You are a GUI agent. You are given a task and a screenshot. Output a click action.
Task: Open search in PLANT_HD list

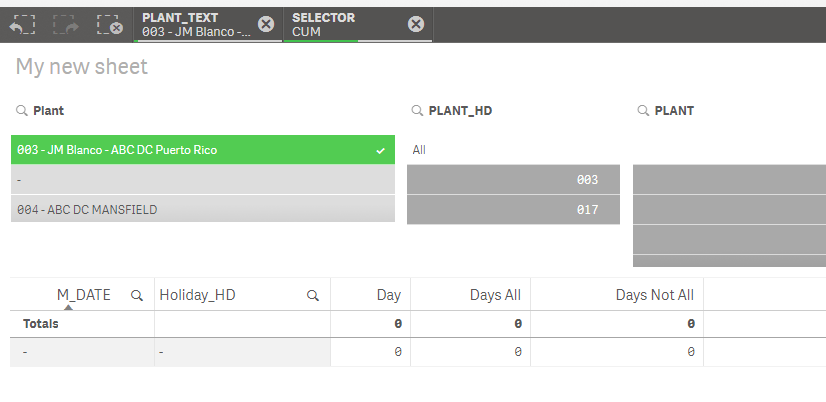(x=418, y=111)
